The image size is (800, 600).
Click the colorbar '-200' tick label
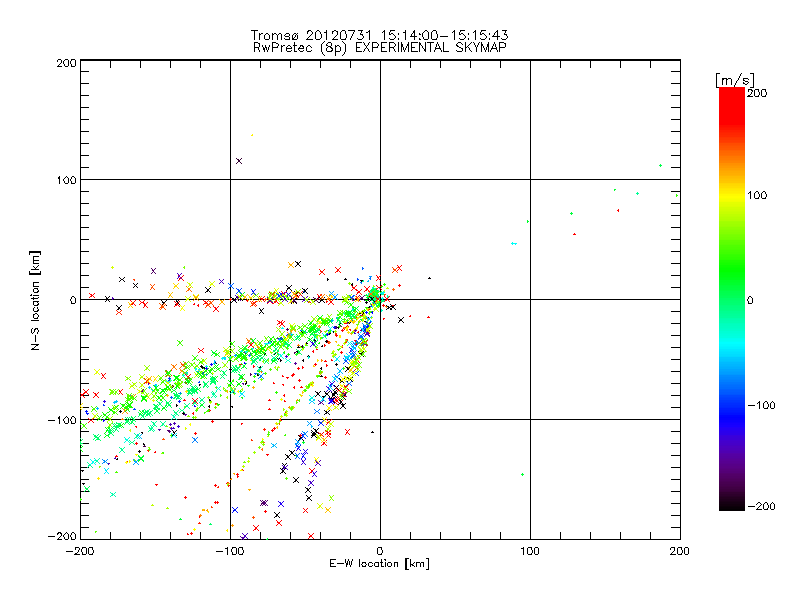click(761, 506)
